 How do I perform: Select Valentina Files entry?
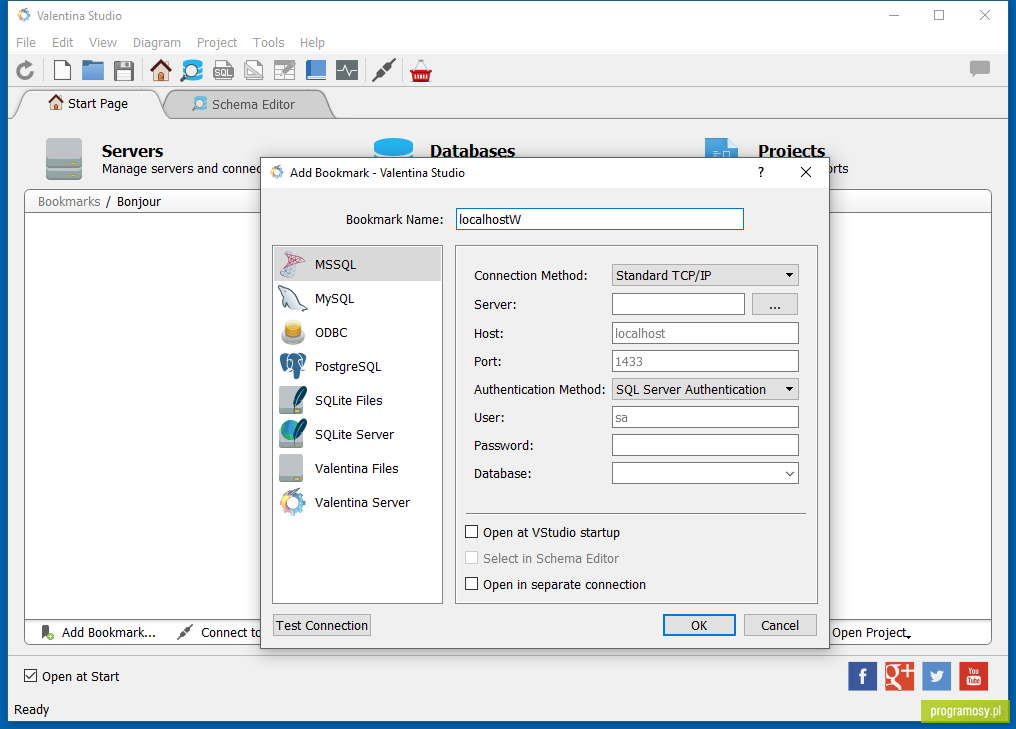click(x=358, y=469)
